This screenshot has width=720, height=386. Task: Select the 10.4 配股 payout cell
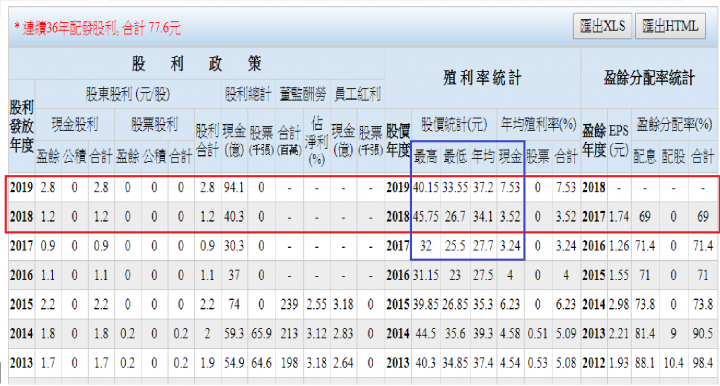[673, 363]
